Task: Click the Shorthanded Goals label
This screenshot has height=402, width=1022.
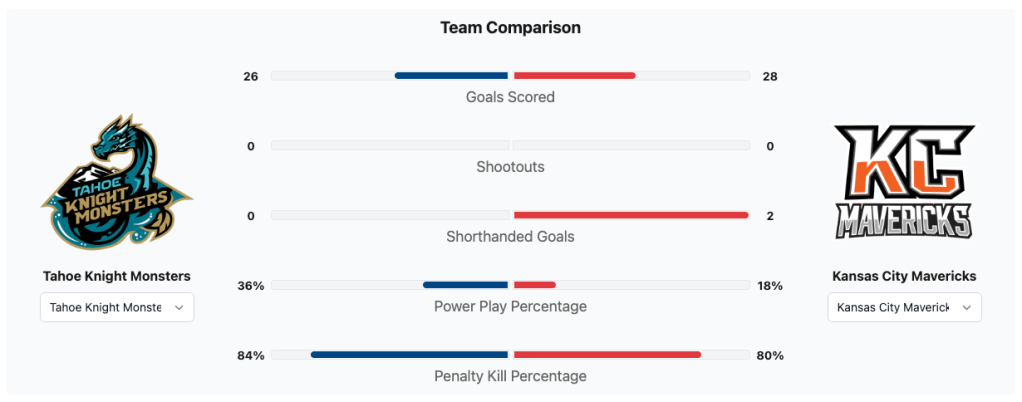Action: coord(510,237)
